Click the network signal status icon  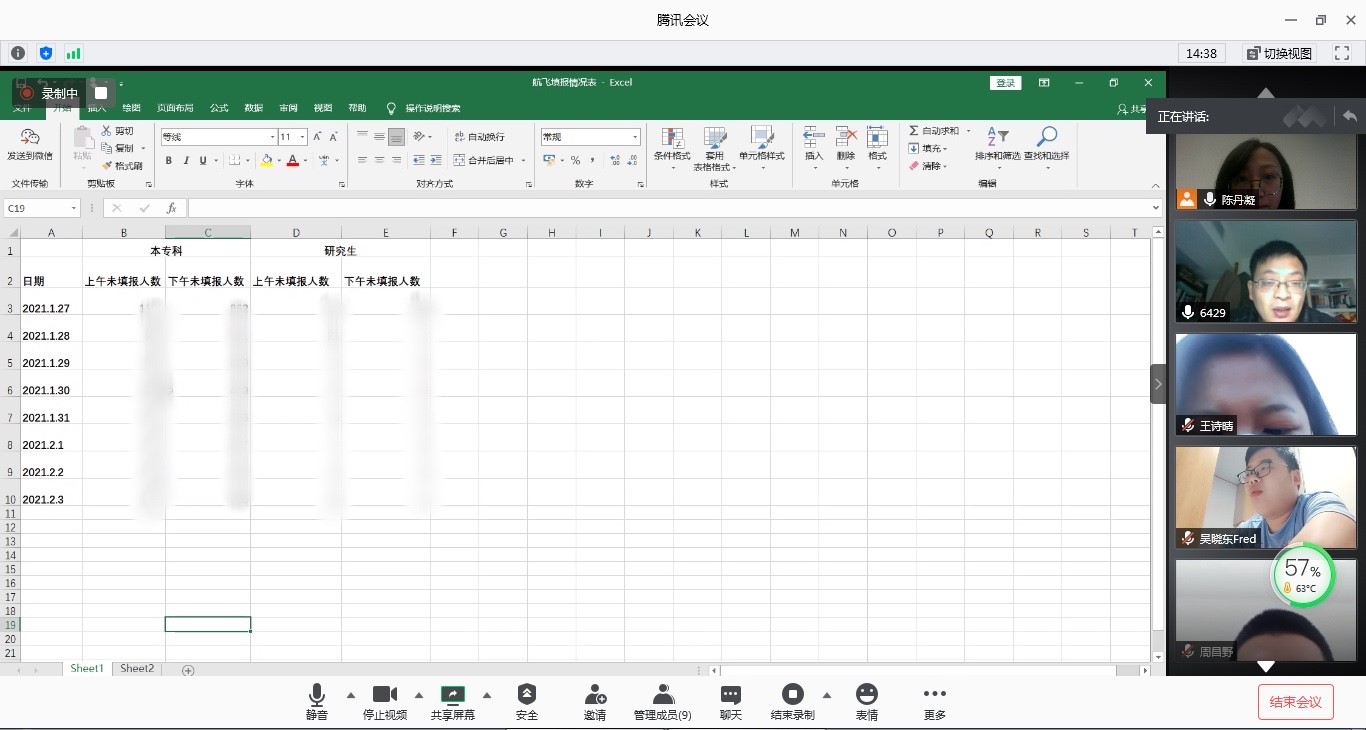tap(73, 53)
